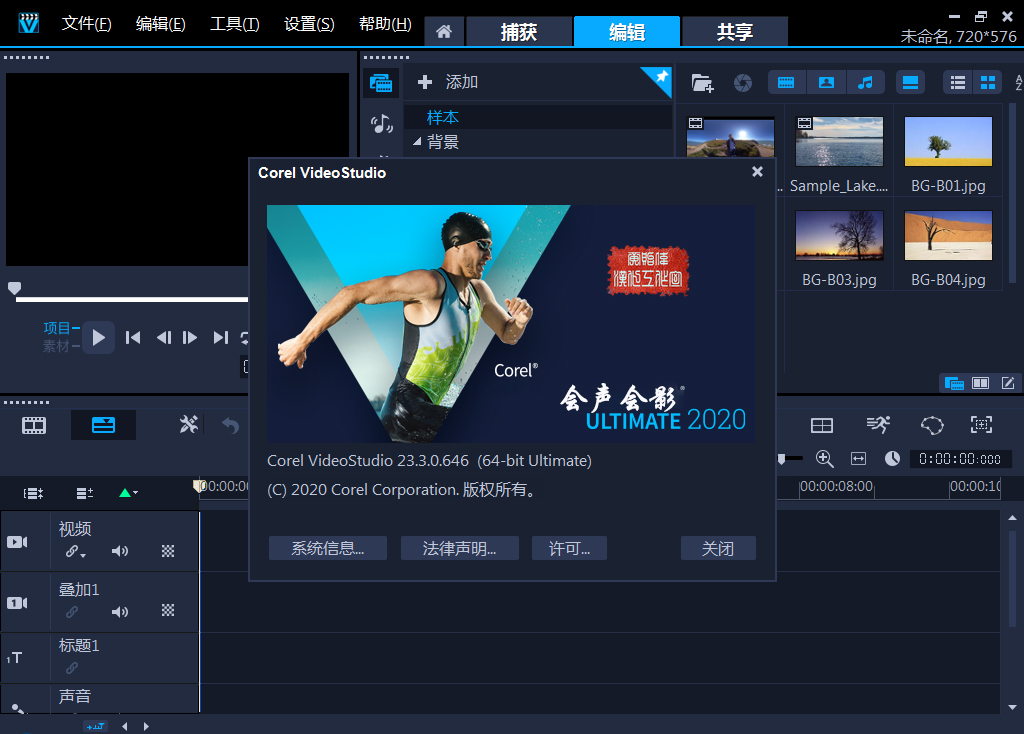The height and width of the screenshot is (734, 1024).
Task: Open the motion tracking running-figure icon
Action: pos(878,425)
